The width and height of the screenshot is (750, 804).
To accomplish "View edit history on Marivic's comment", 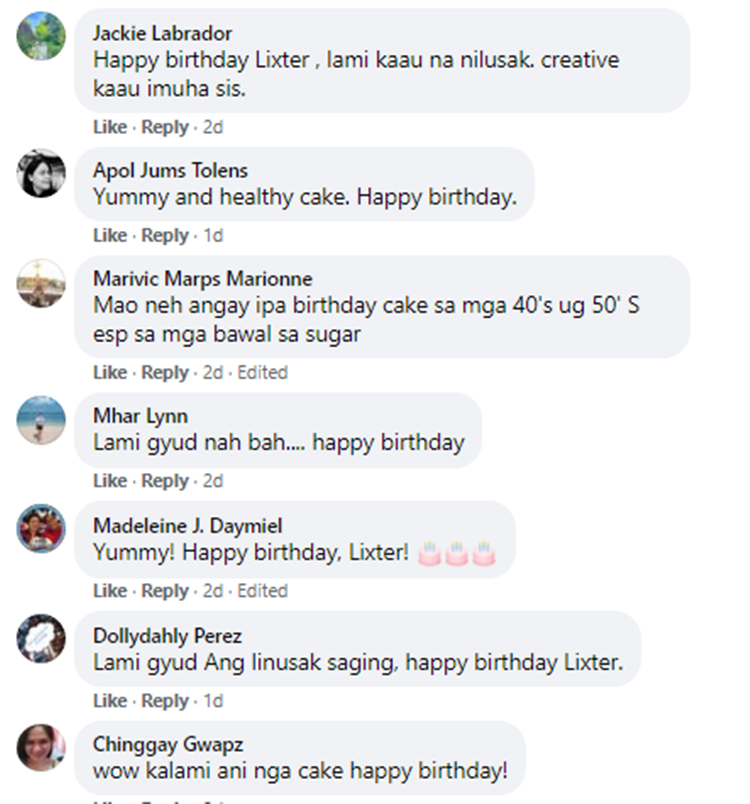I will pyautogui.click(x=262, y=373).
